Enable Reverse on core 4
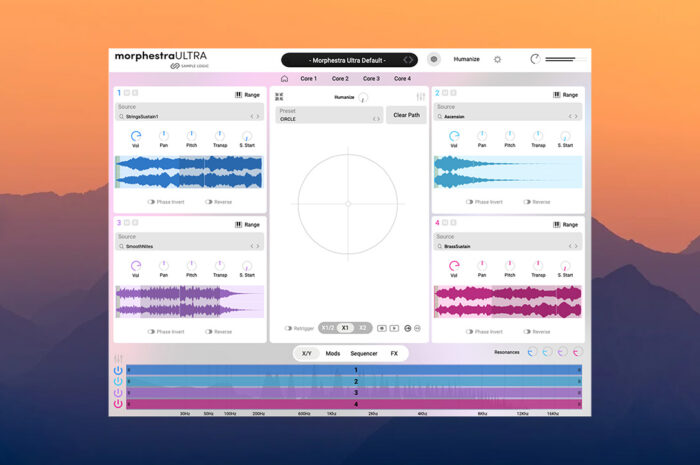 [x=527, y=332]
